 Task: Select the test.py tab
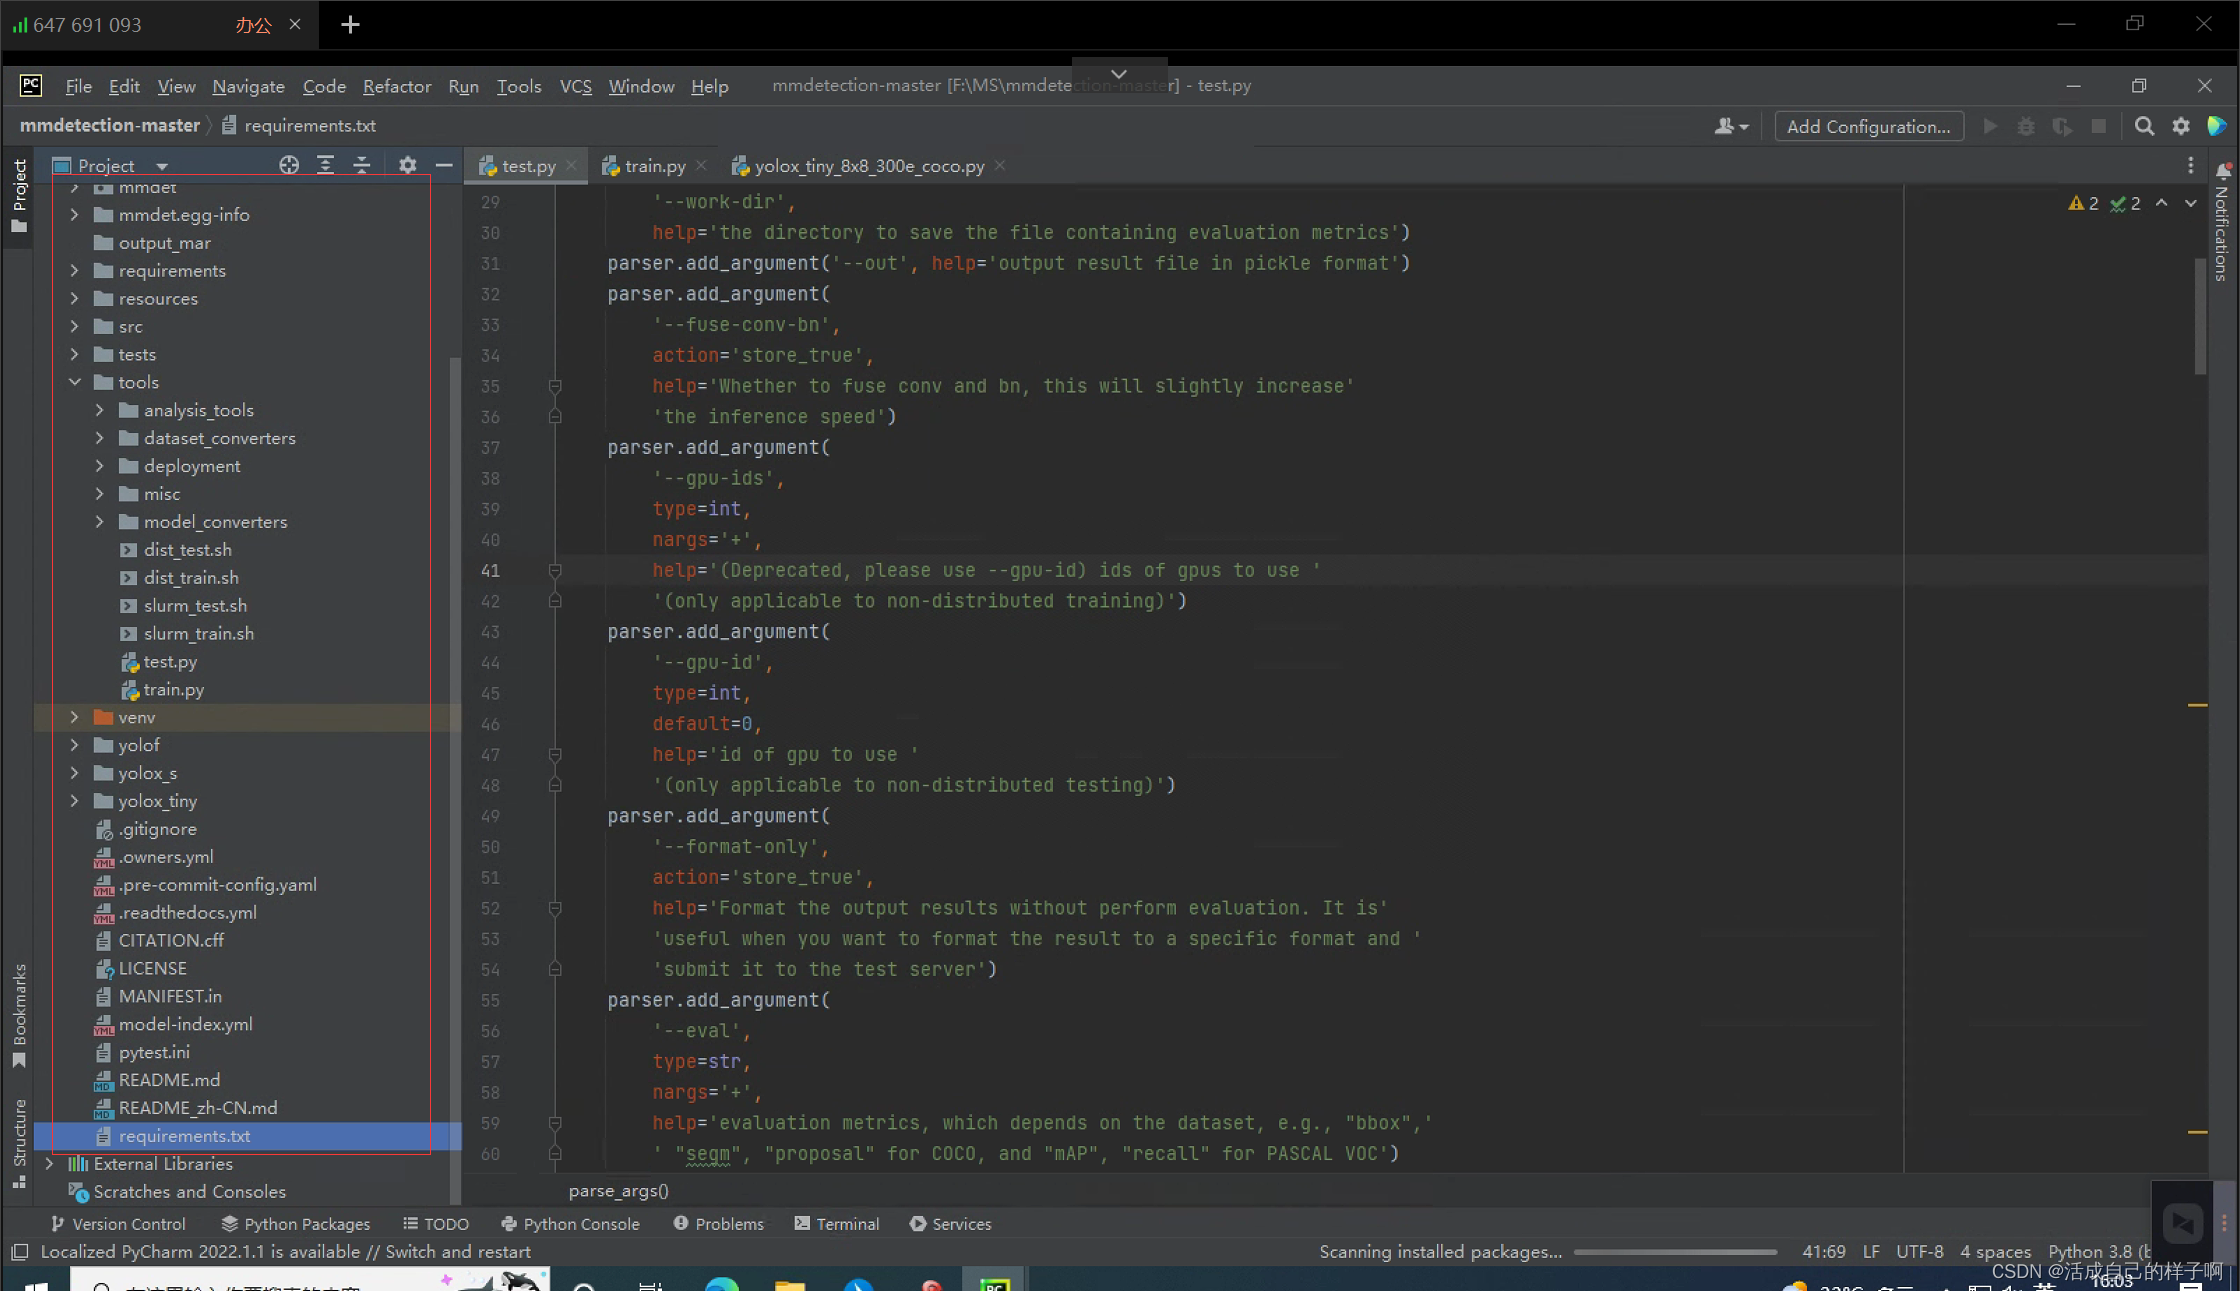click(x=523, y=165)
